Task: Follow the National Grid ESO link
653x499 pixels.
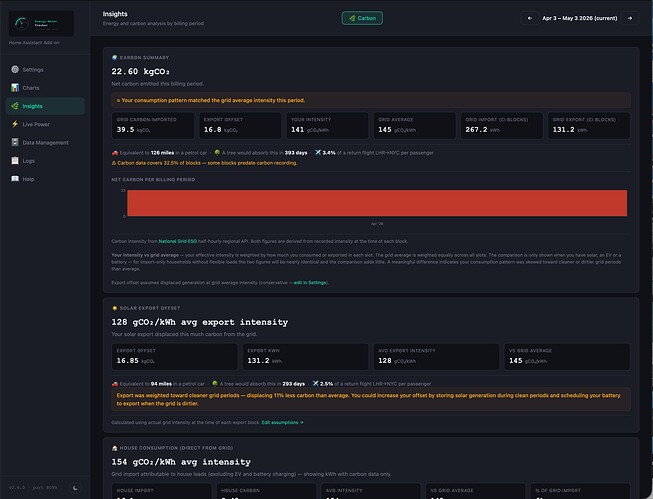Action: pyautogui.click(x=178, y=241)
